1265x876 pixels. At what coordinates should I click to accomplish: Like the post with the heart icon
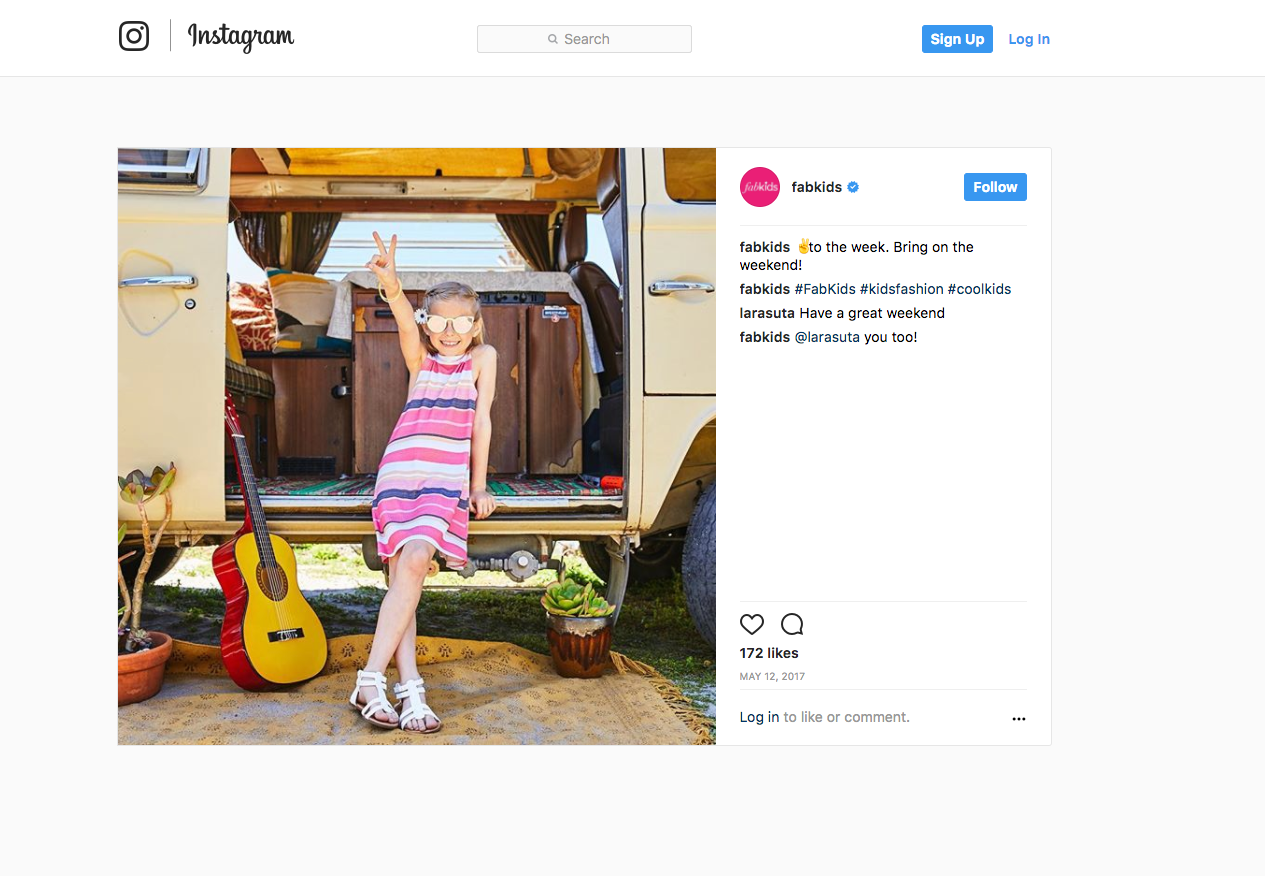(x=752, y=625)
